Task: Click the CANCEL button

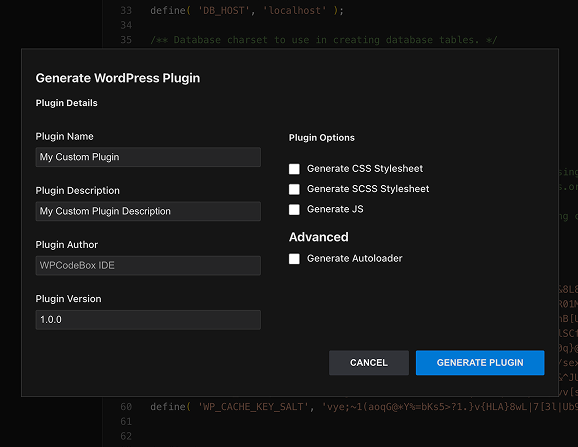Action: click(x=369, y=363)
